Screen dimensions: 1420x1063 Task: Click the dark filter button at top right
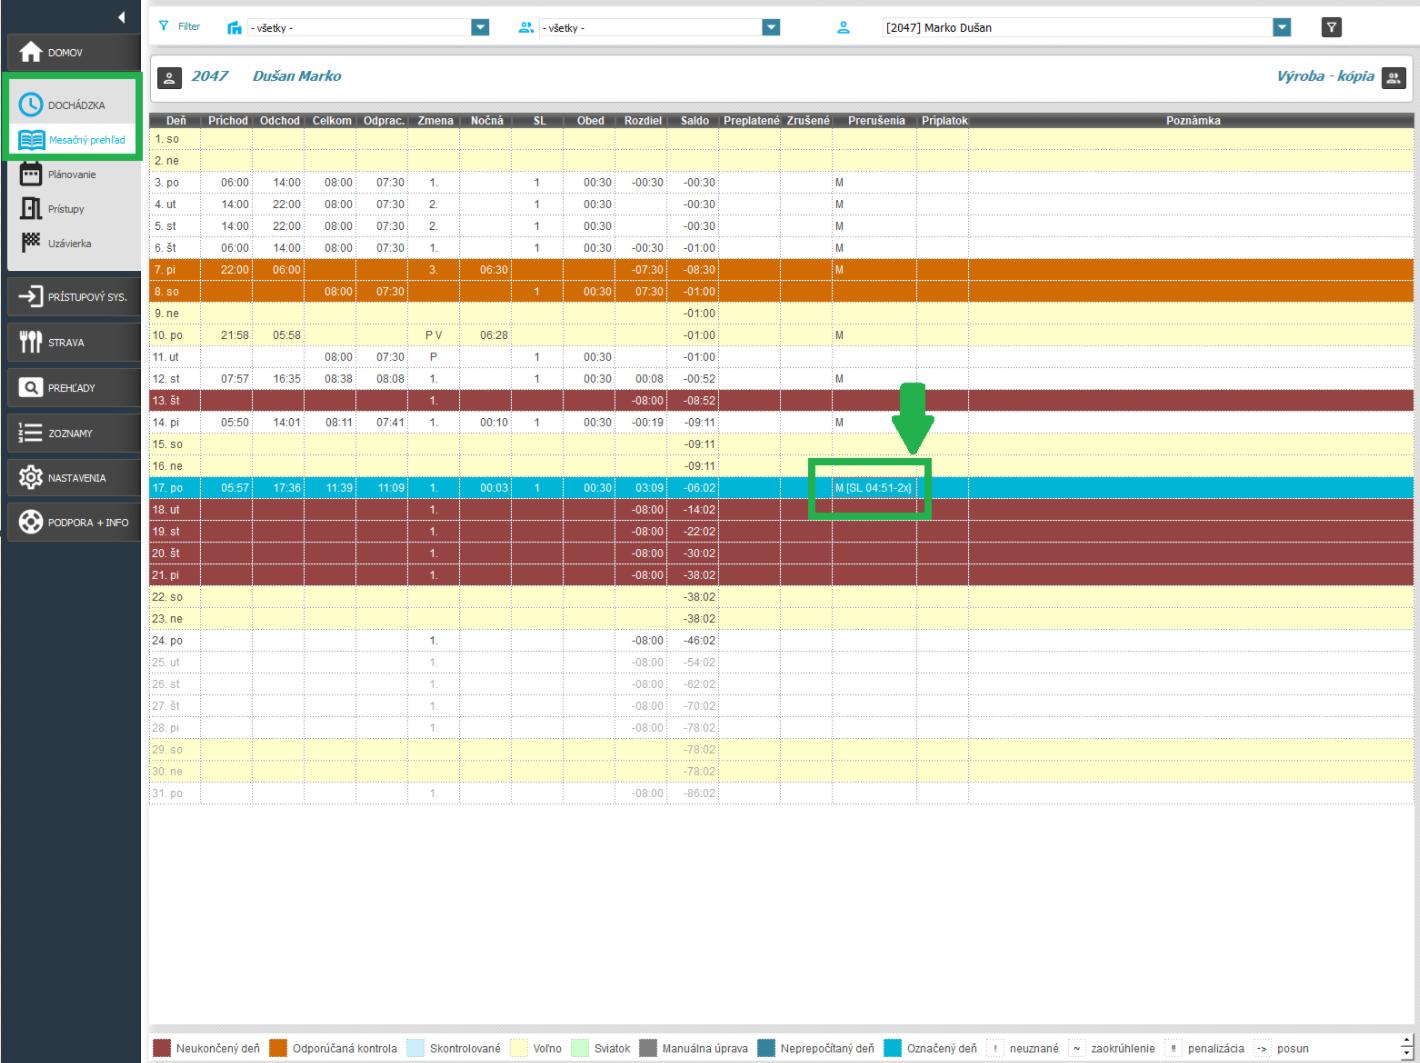(x=1330, y=28)
